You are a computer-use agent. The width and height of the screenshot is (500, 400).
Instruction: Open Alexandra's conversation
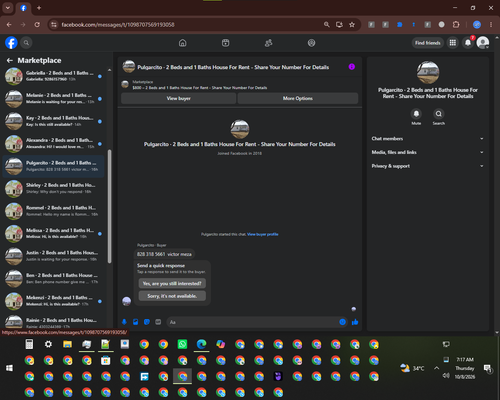tap(54, 143)
